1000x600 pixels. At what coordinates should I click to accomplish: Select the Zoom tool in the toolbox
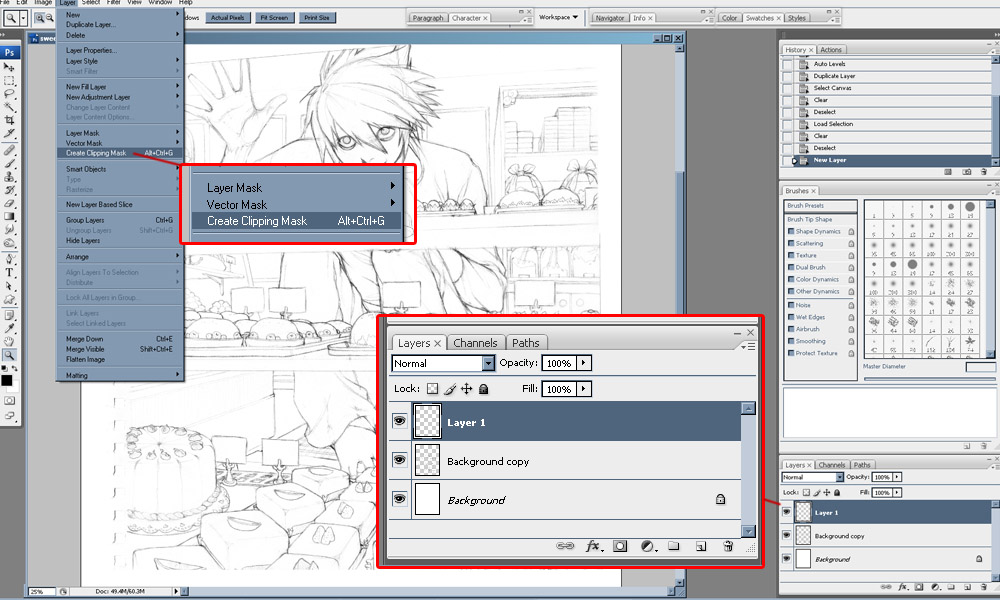[x=9, y=355]
